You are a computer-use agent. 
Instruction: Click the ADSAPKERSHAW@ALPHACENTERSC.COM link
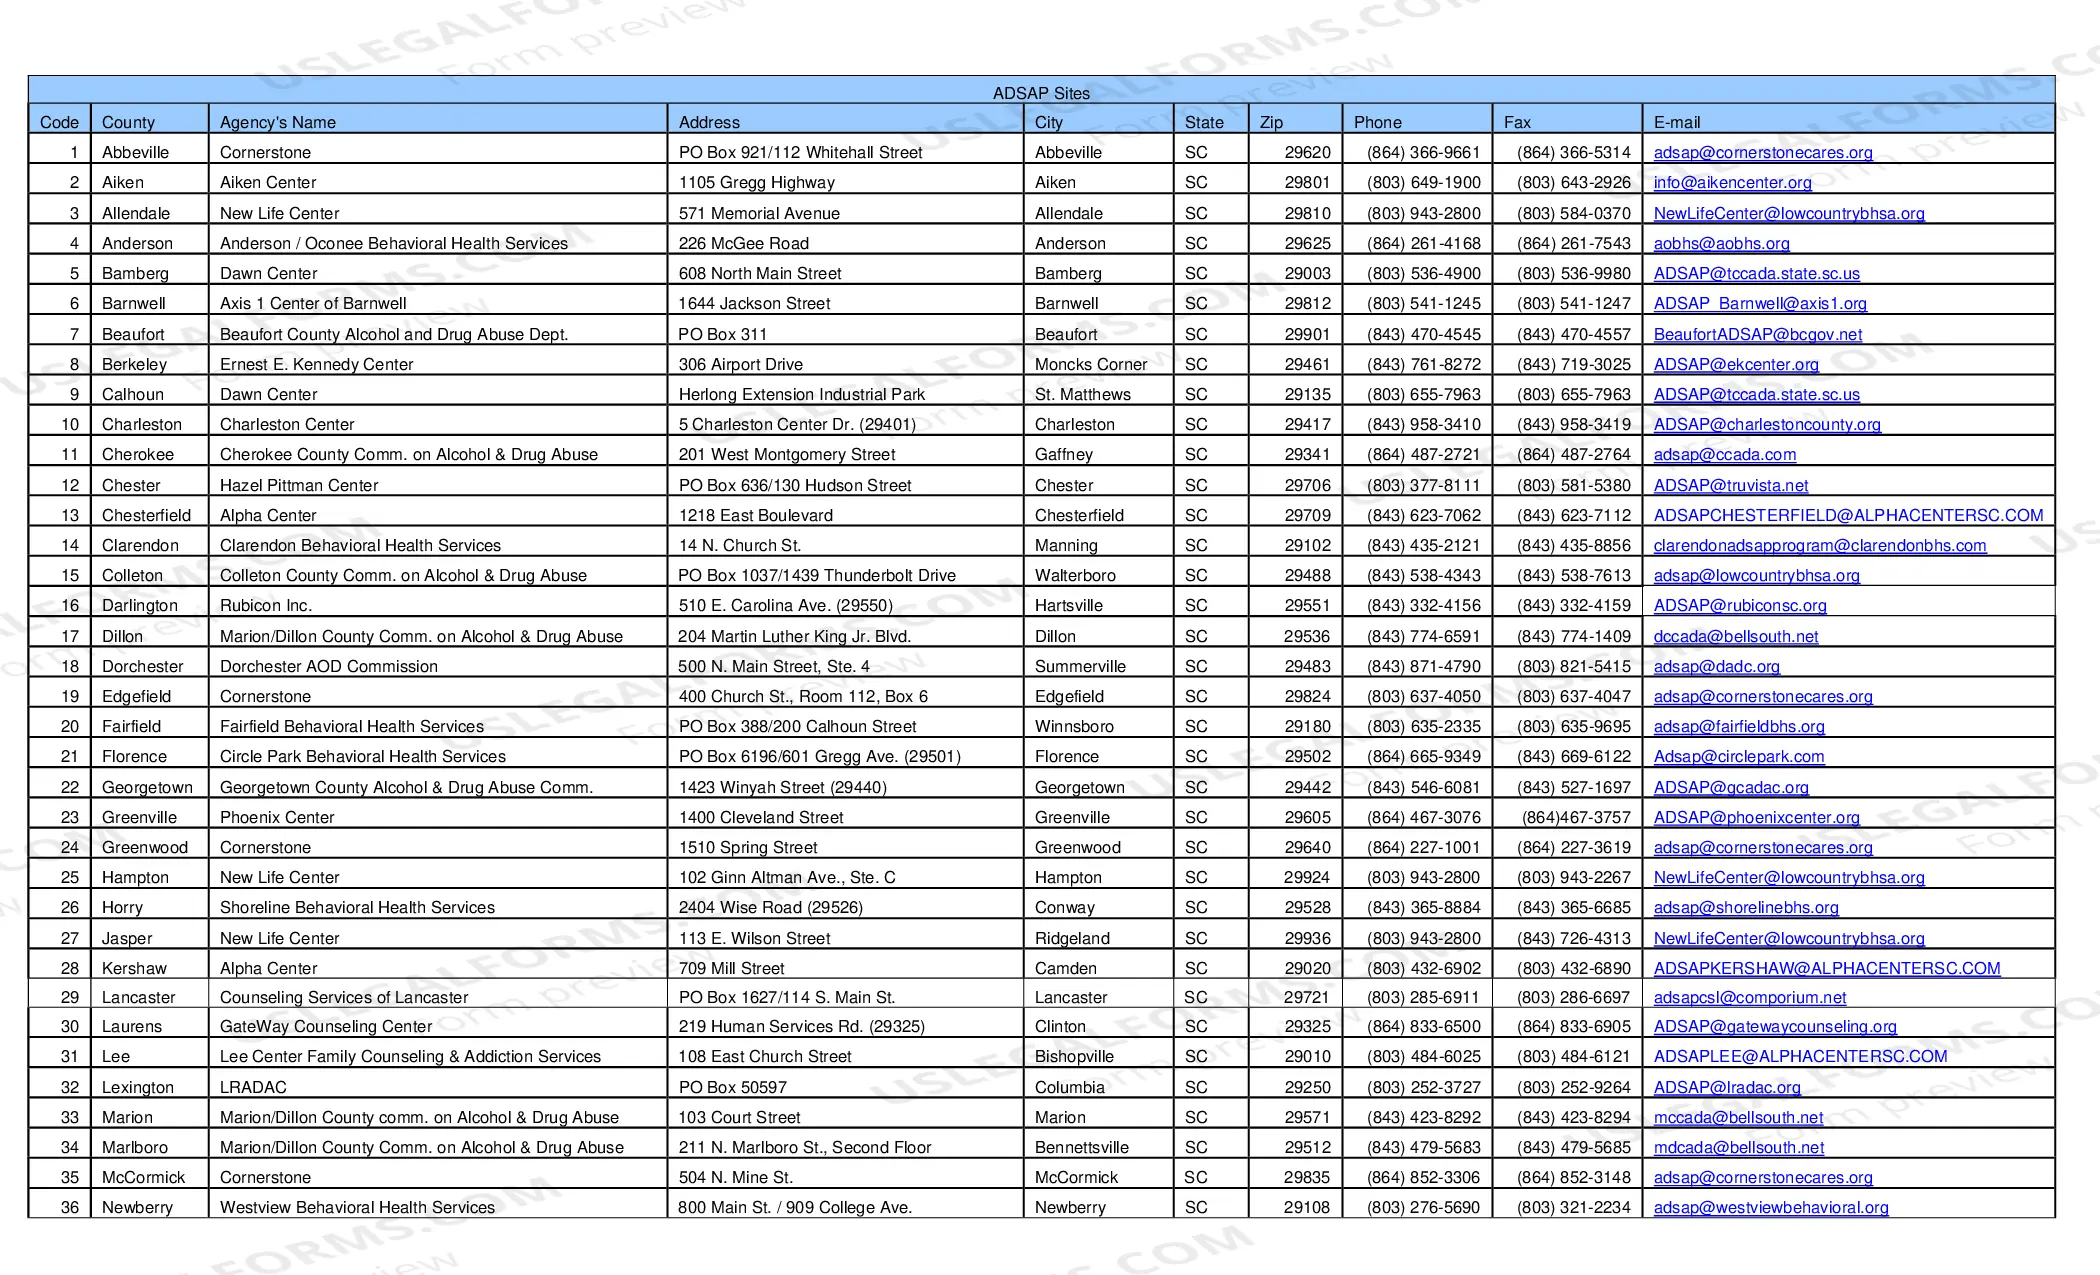1827,968
